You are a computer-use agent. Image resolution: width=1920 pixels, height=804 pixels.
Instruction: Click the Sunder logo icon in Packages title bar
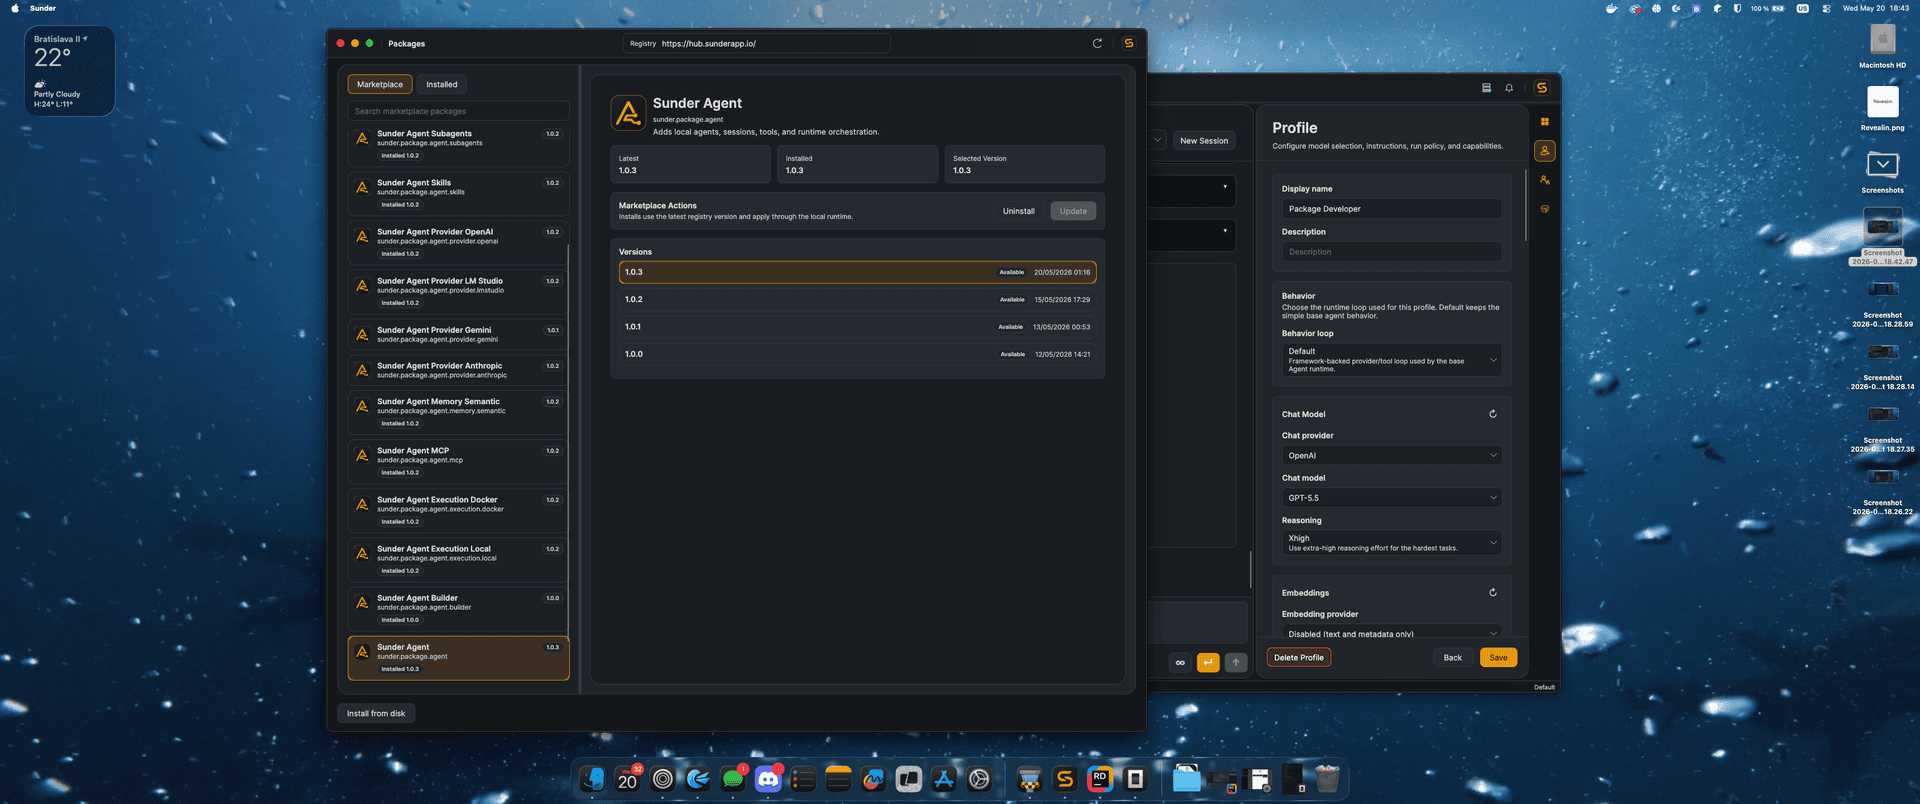pyautogui.click(x=1129, y=43)
